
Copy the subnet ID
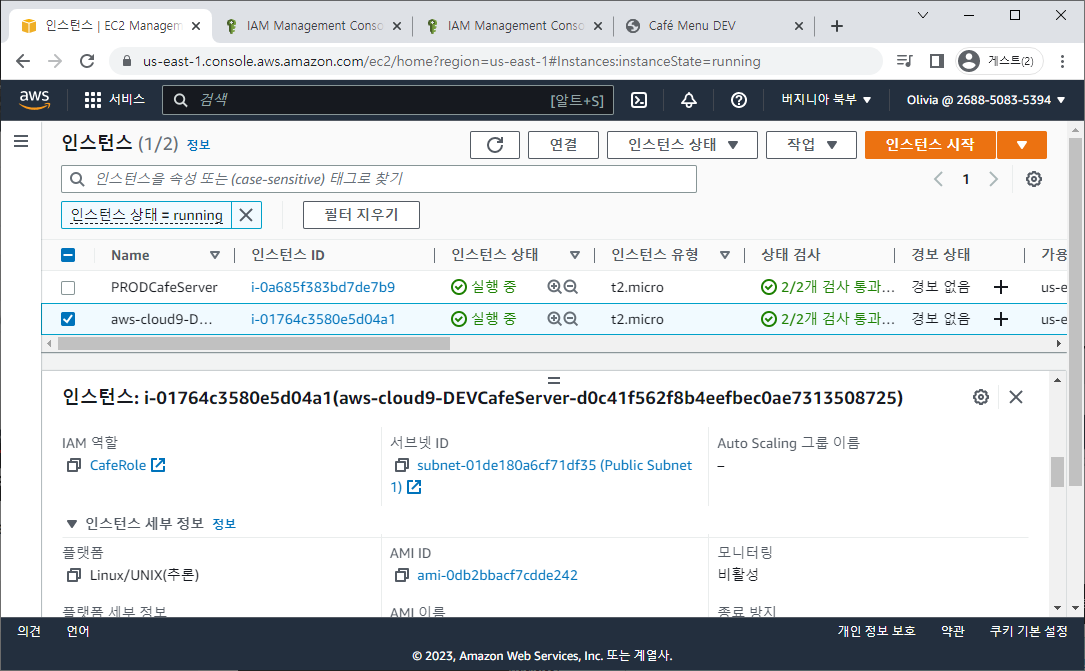[401, 466]
